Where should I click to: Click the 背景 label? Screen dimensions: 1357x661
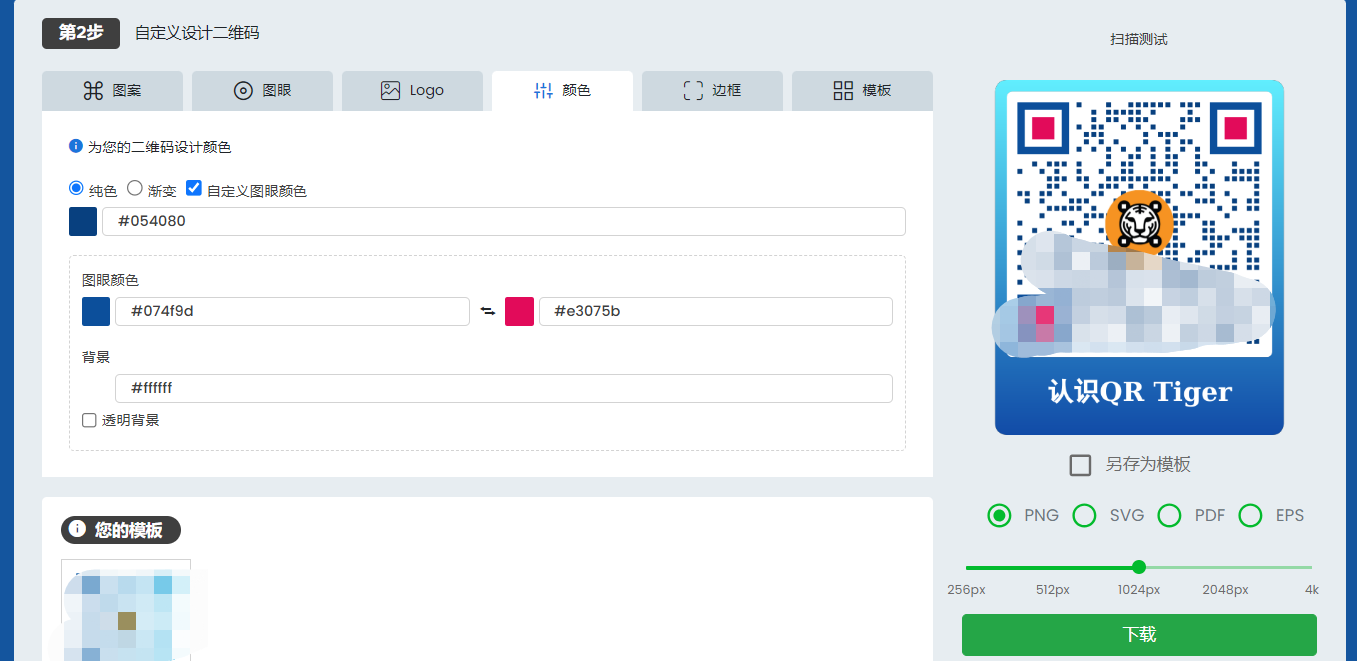click(x=96, y=357)
